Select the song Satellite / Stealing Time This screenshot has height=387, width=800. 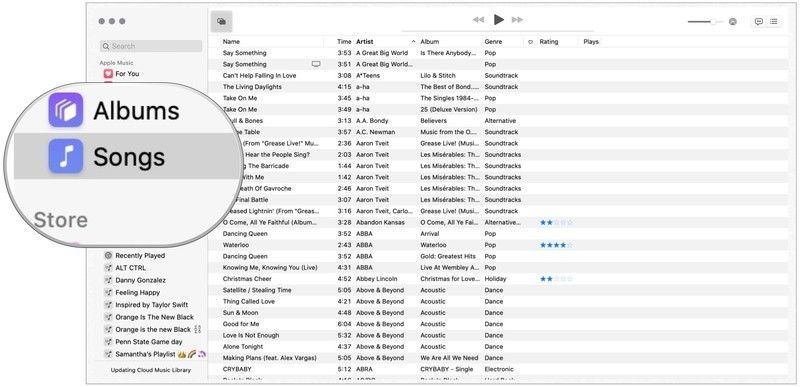coord(257,290)
